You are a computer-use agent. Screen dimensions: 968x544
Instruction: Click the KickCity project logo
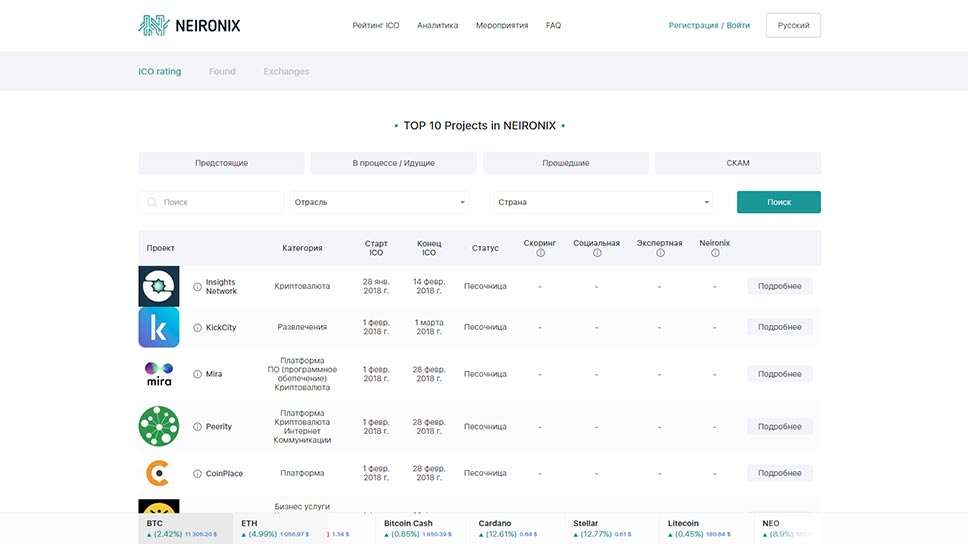(158, 327)
